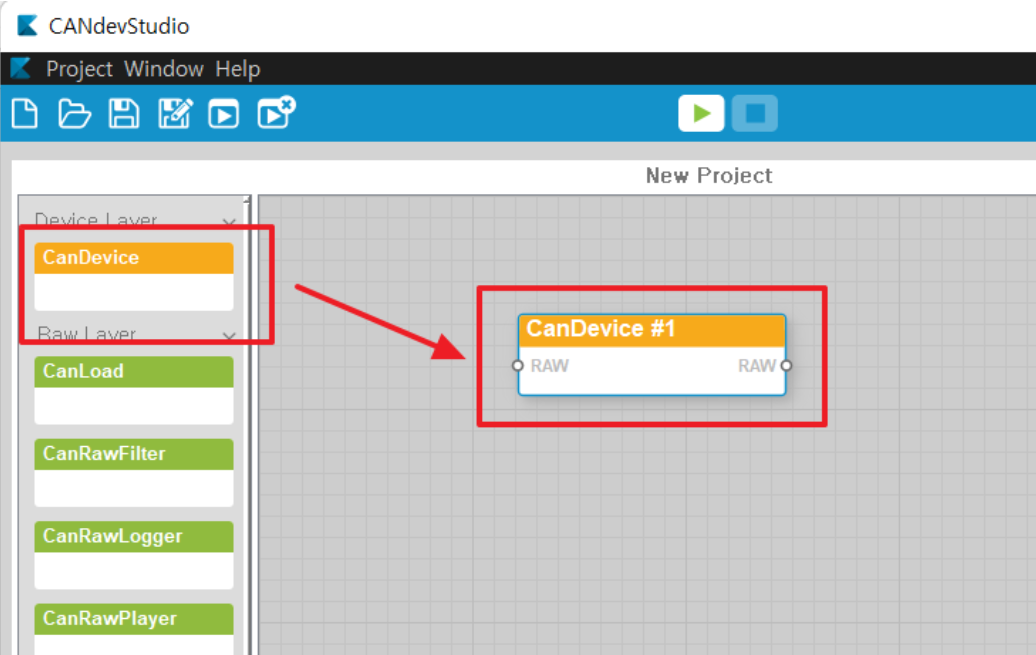Click the right RAW output port of CanDevice #1
Screen dimensions: 1036x655
coord(786,365)
